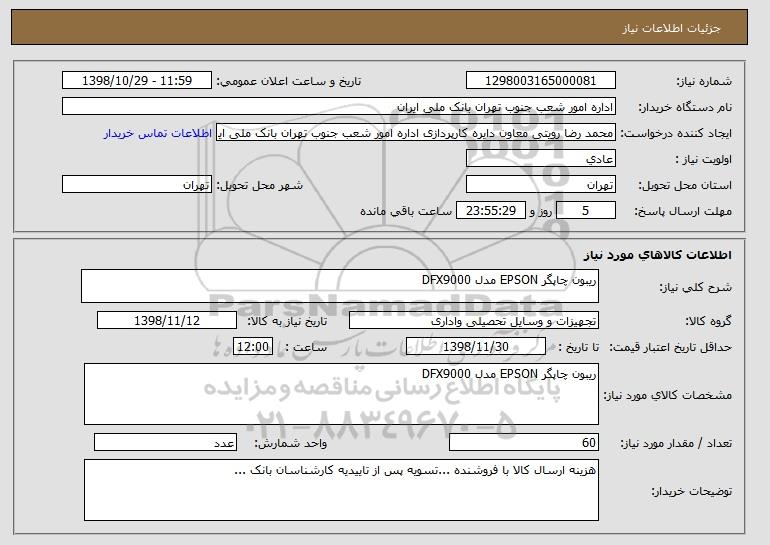This screenshot has width=770, height=545.
Task: Click the label استان محل تحویل
Action: click(x=685, y=185)
